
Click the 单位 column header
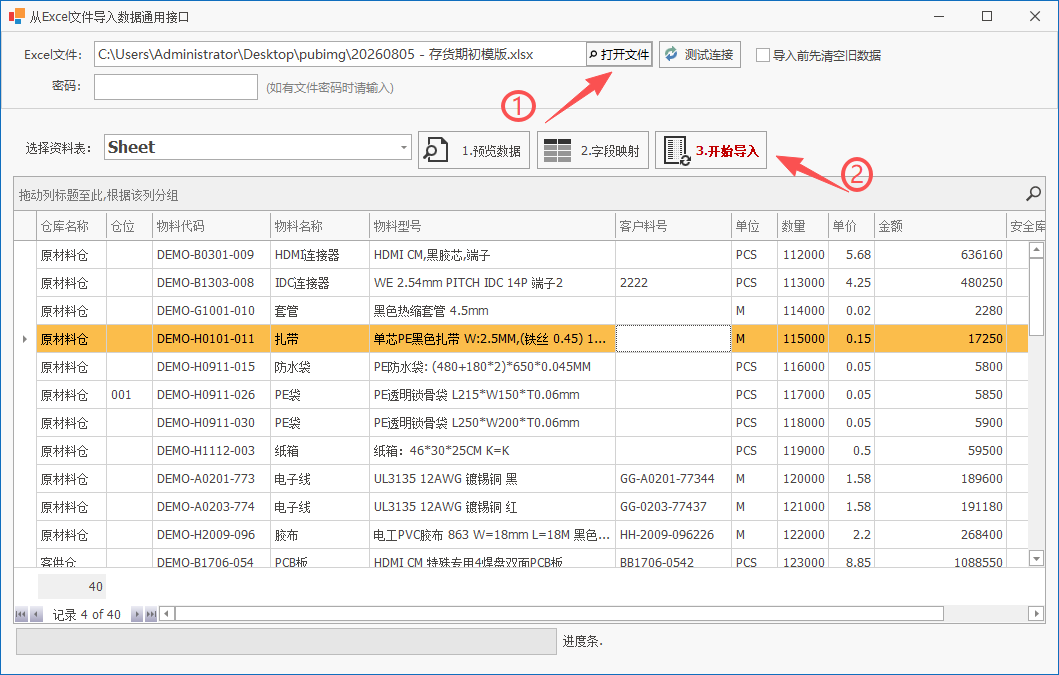(754, 226)
